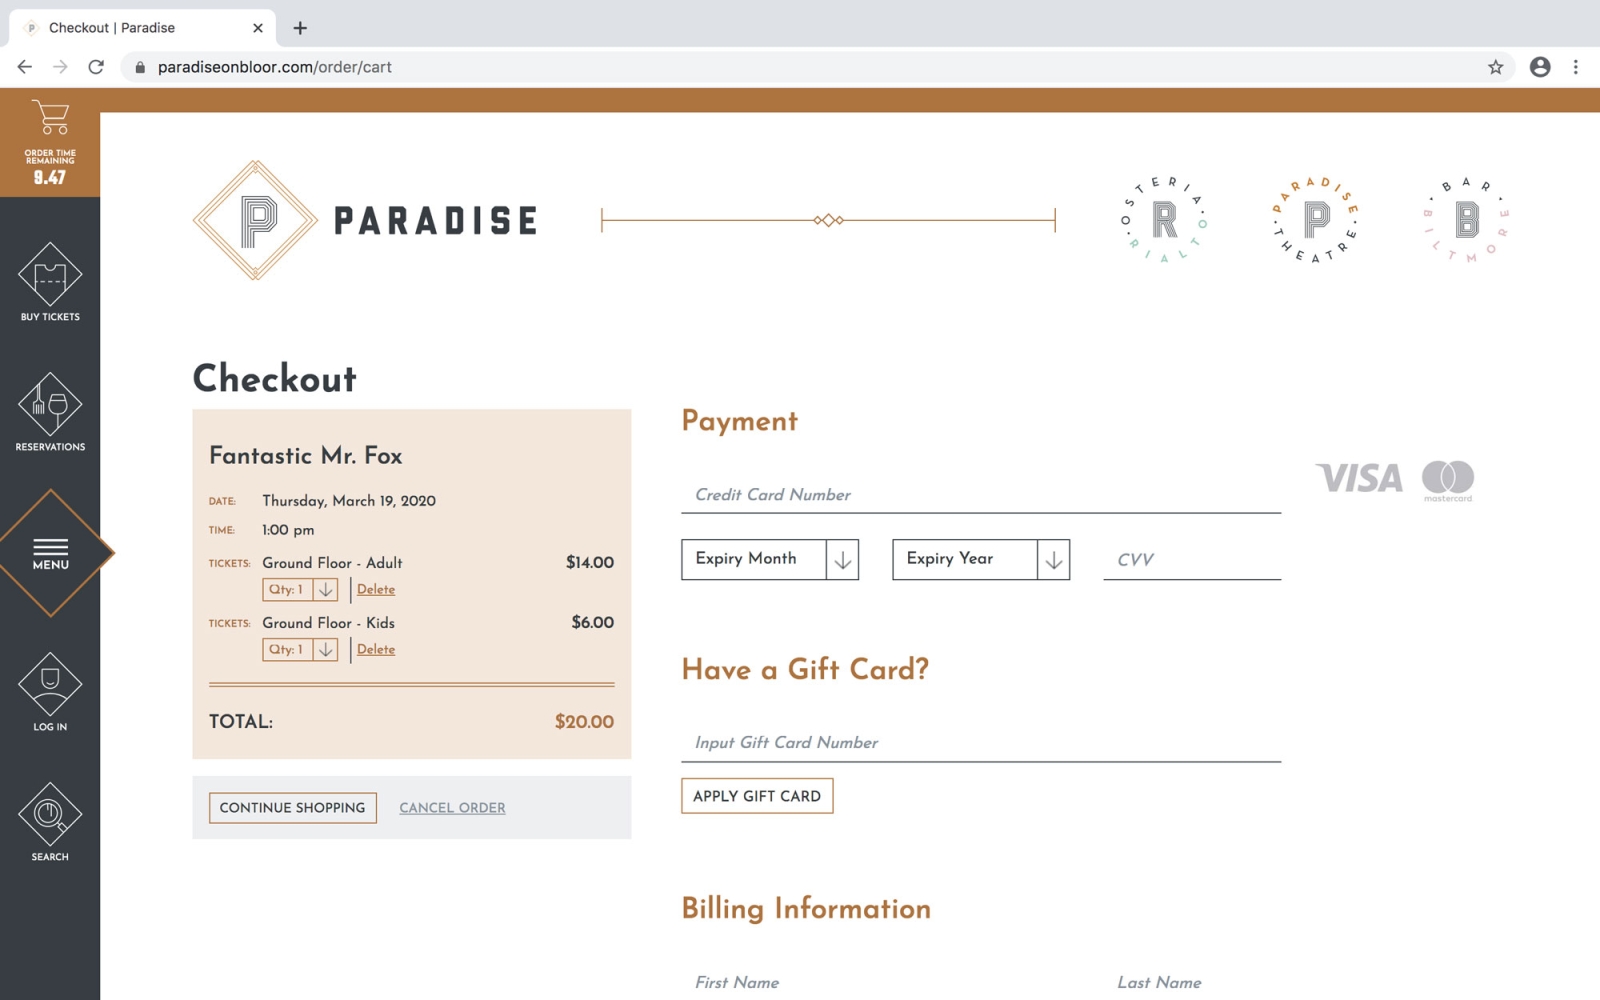The width and height of the screenshot is (1600, 1000).
Task: Click the 1:00 pm showtime
Action: click(288, 530)
